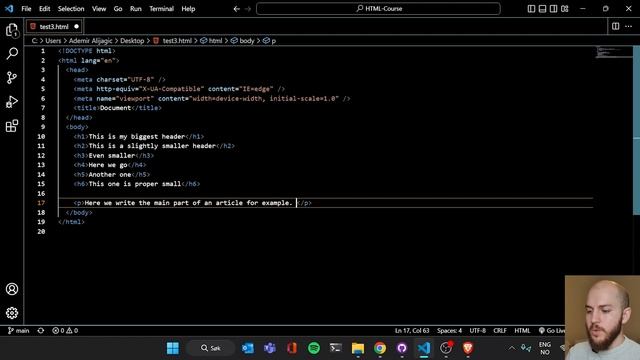Open Microsoft Teams from the taskbar
This screenshot has width=640, height=360.
click(270, 348)
